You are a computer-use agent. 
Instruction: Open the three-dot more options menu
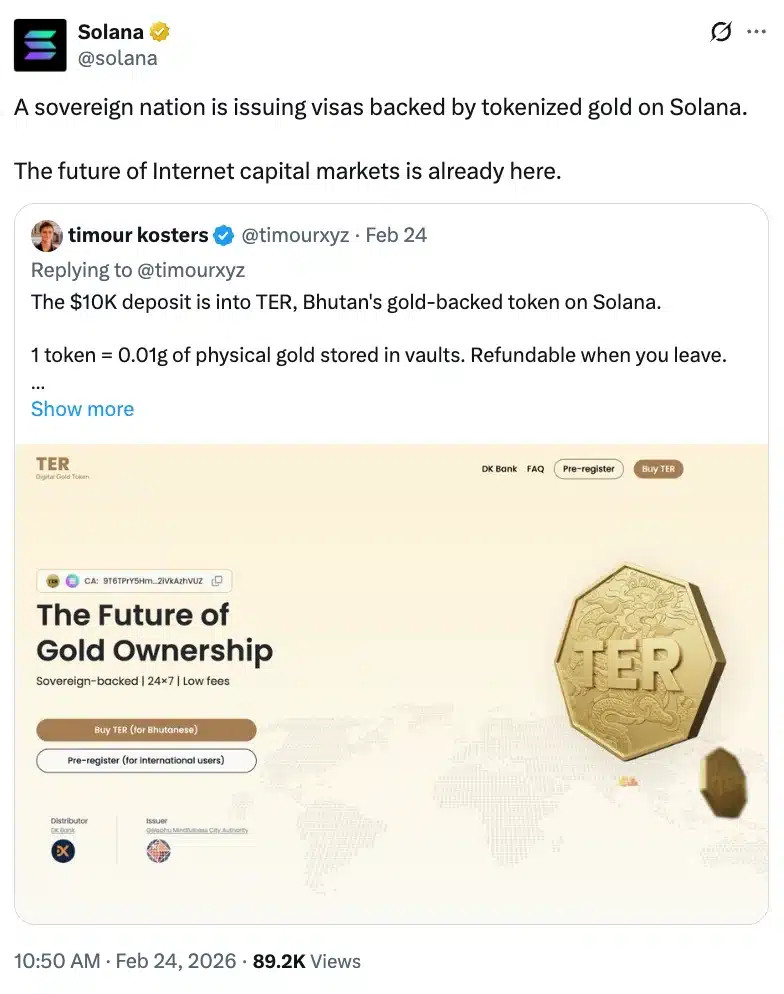click(x=756, y=33)
